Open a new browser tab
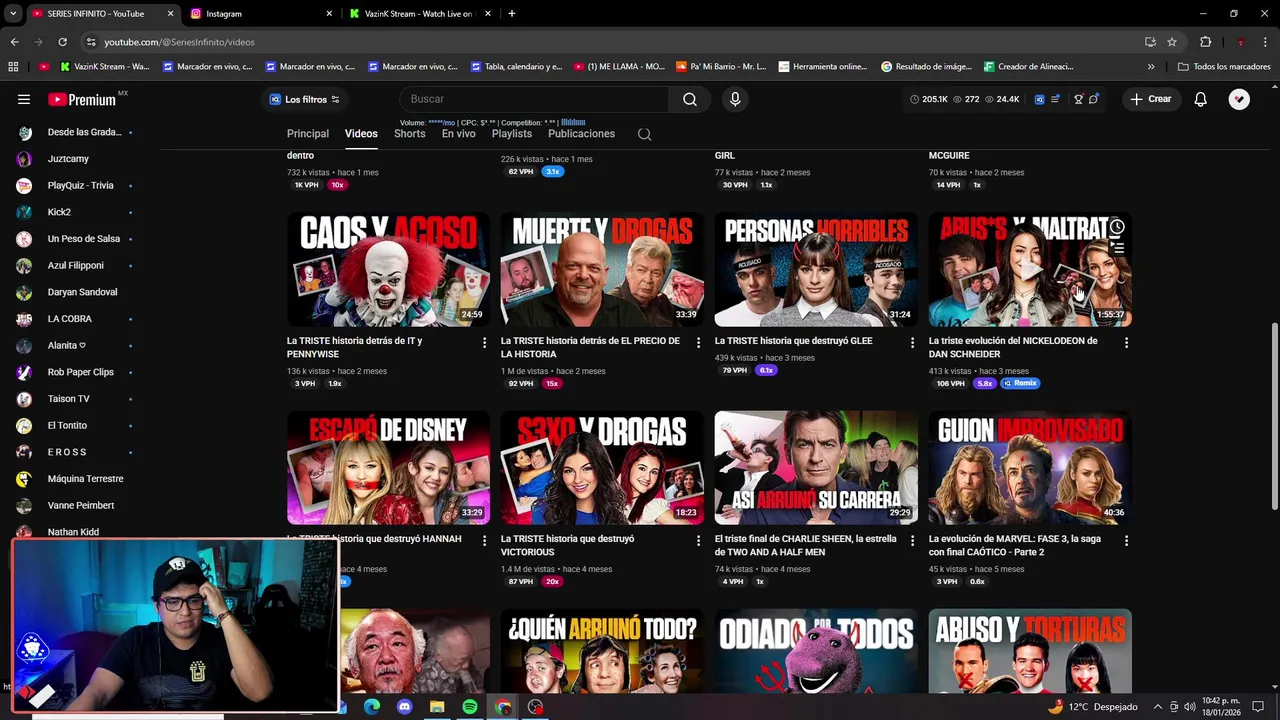 (512, 14)
